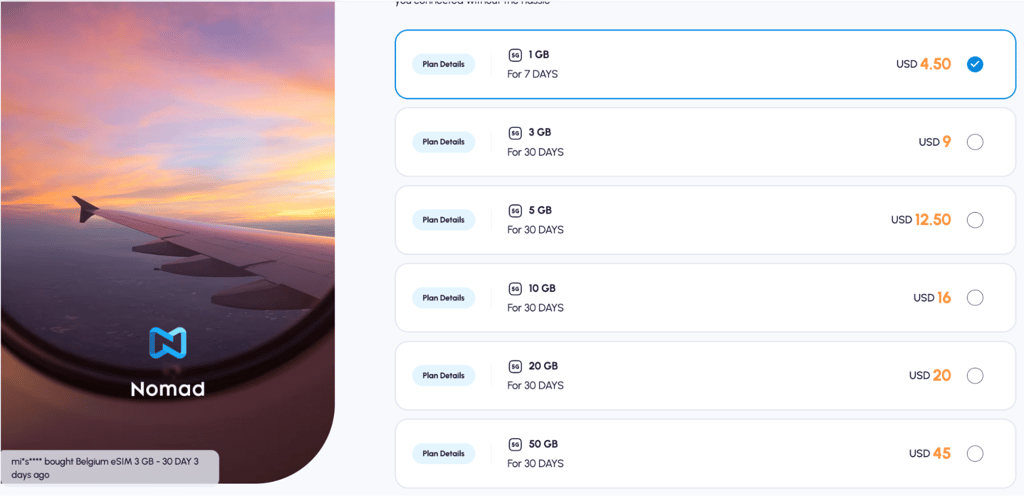The height and width of the screenshot is (496, 1024).
Task: Click the '1 GB' data amount label
Action: tap(539, 55)
